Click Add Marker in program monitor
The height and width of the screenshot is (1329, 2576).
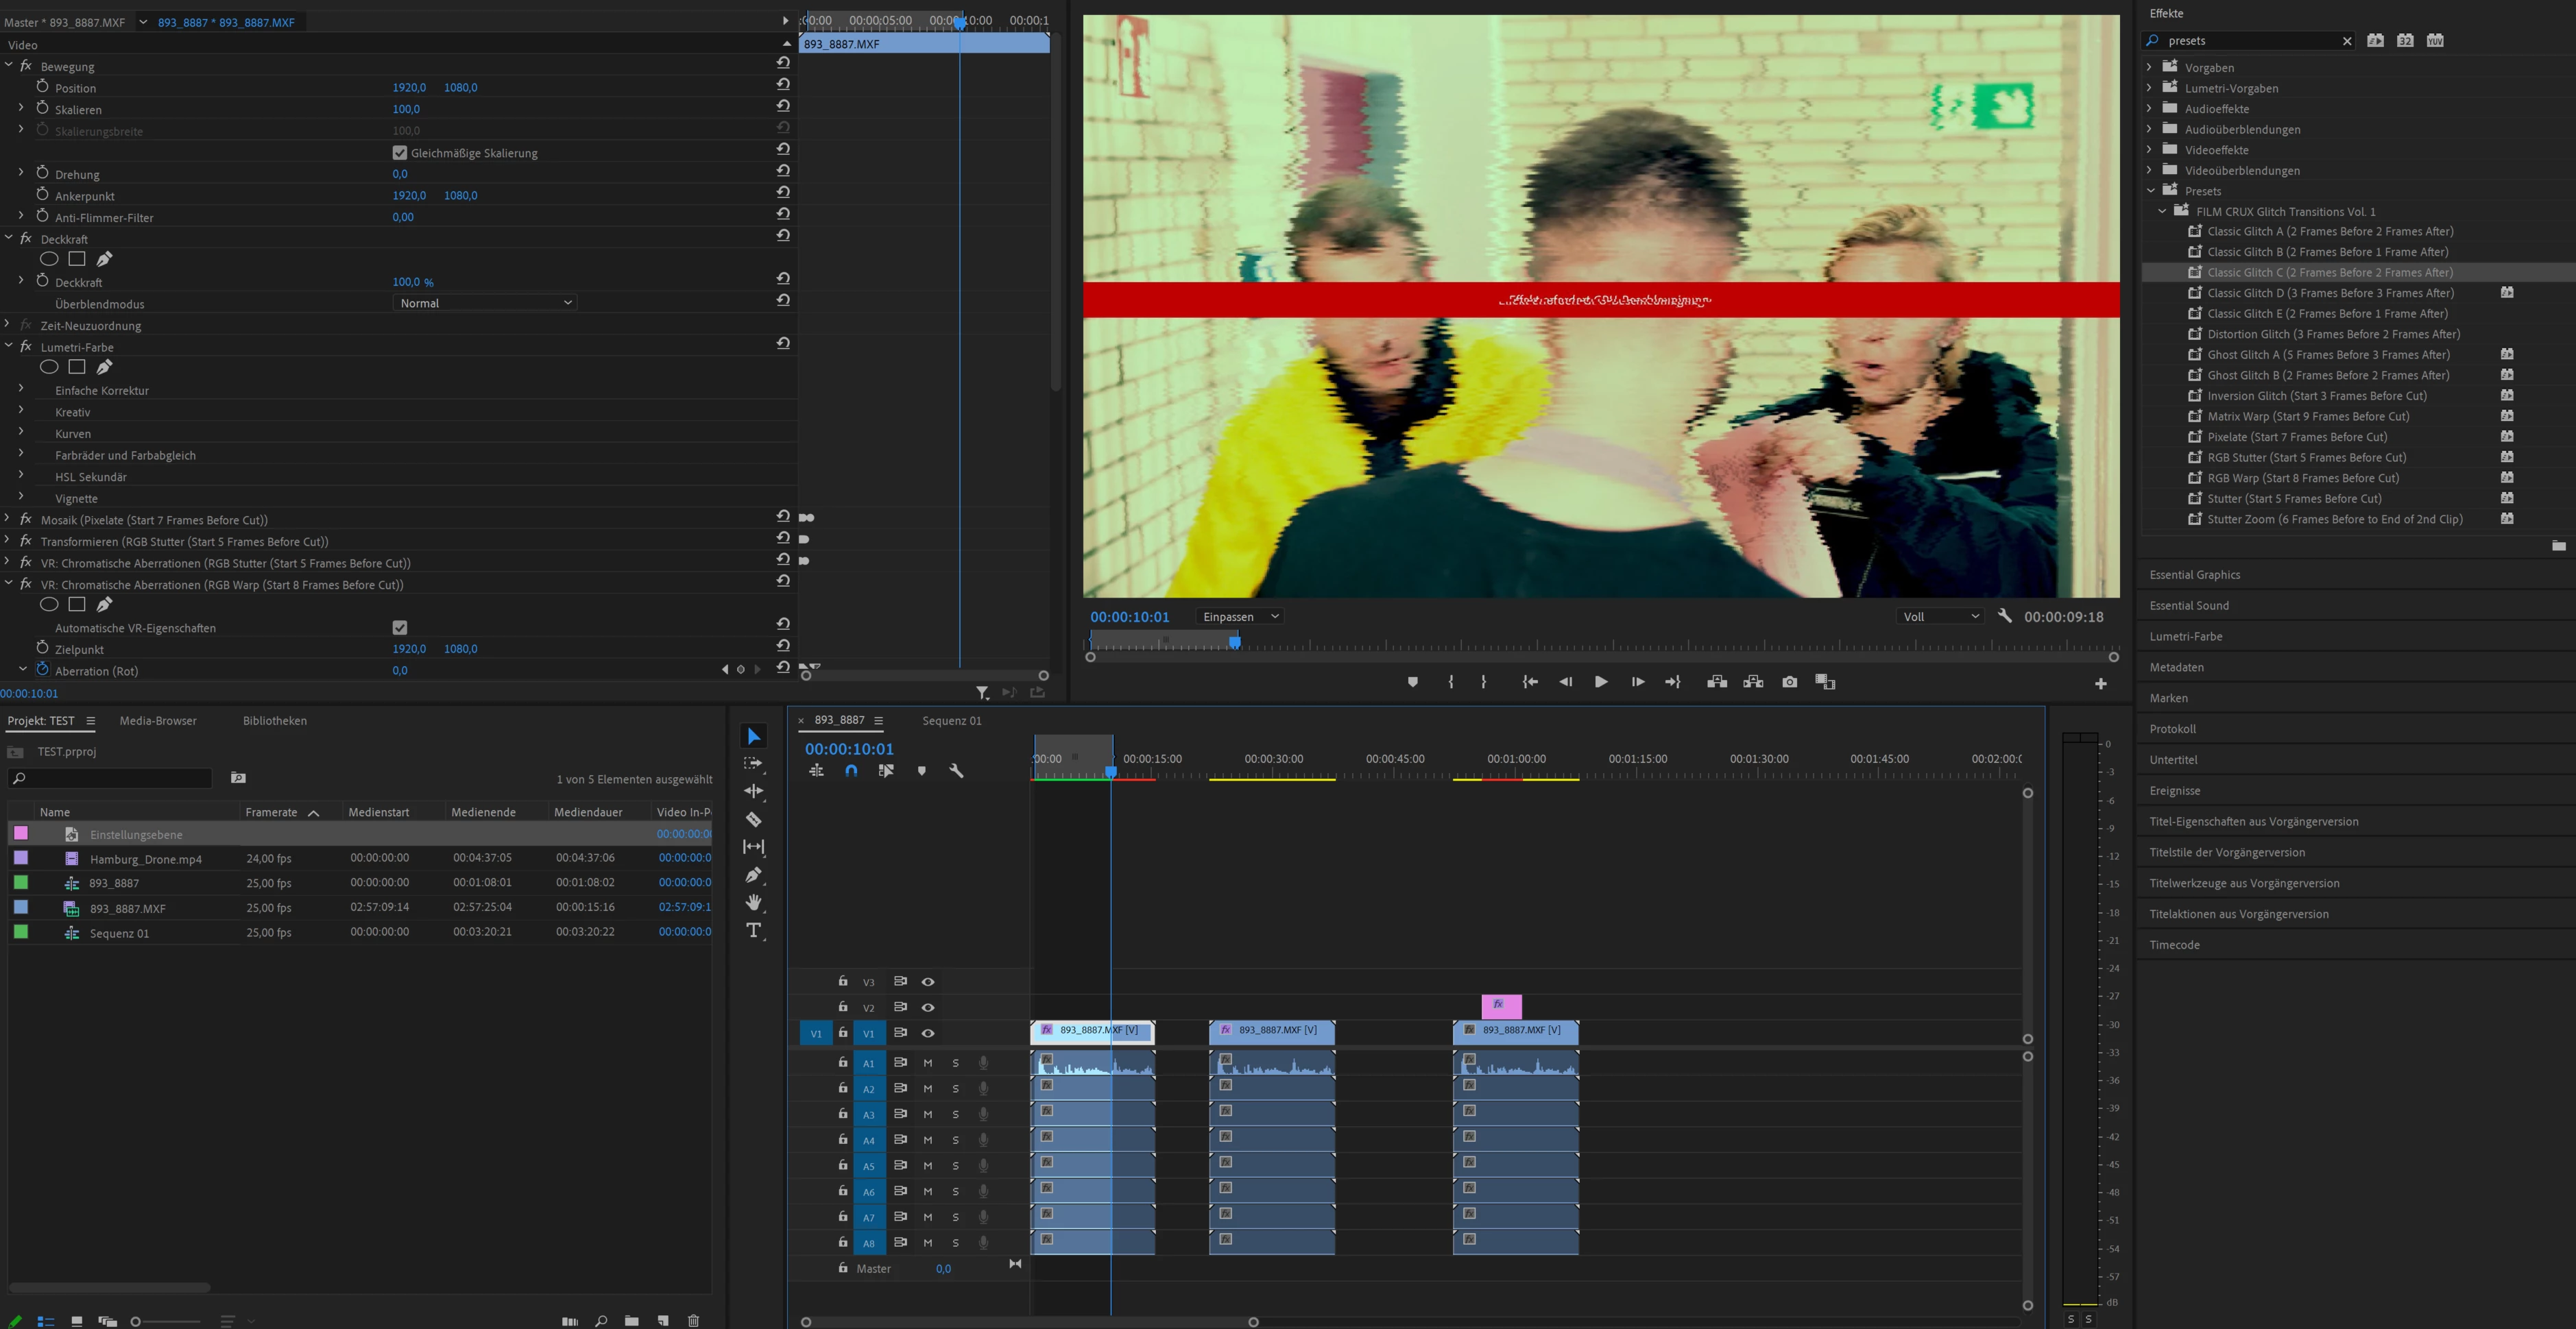pyautogui.click(x=1412, y=682)
